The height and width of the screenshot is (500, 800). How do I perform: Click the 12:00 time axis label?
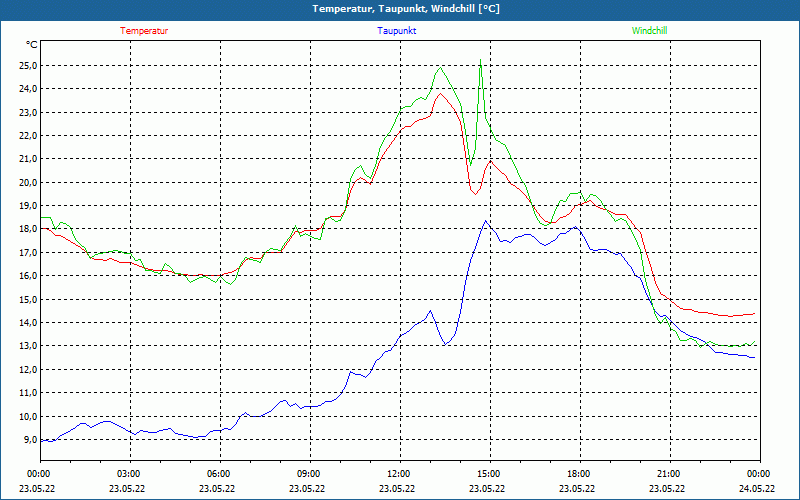tap(400, 474)
